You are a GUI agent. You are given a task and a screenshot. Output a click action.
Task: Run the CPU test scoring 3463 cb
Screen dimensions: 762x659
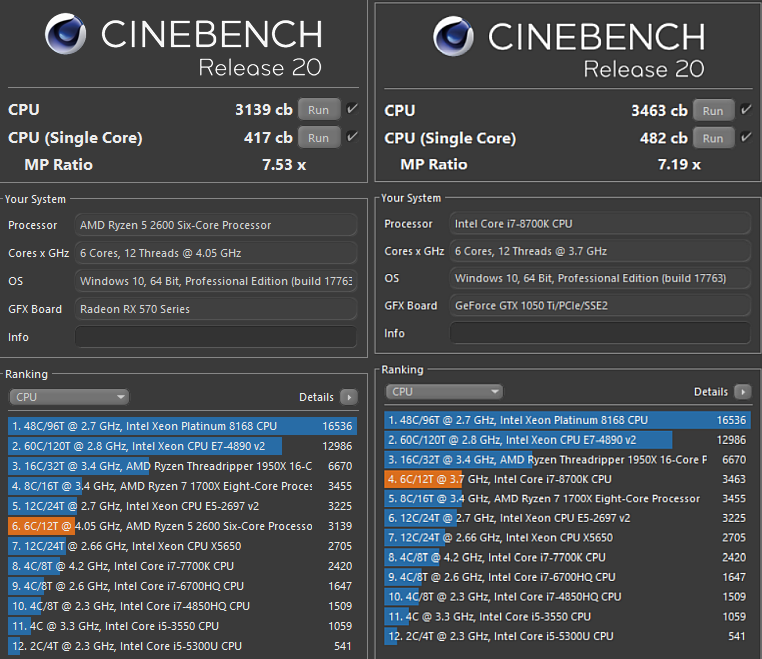click(713, 110)
